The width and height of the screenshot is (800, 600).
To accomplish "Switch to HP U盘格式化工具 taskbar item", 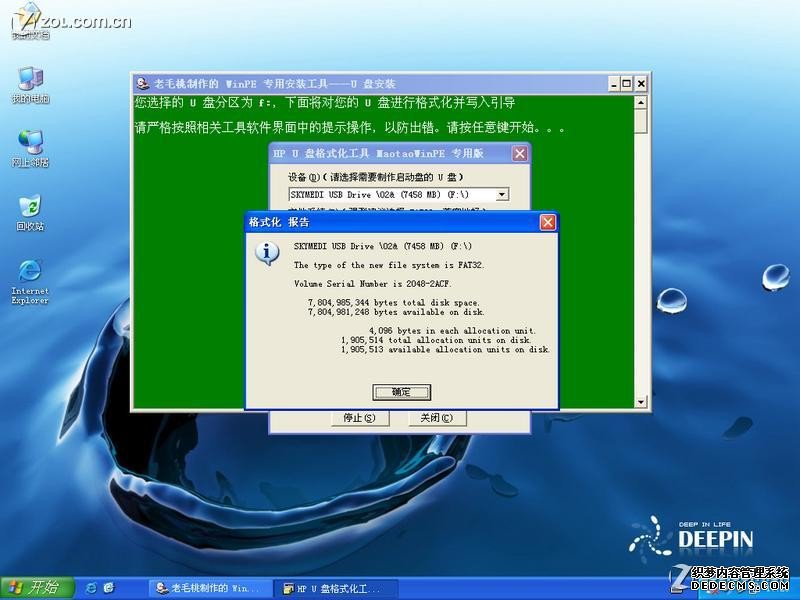I will coord(335,588).
